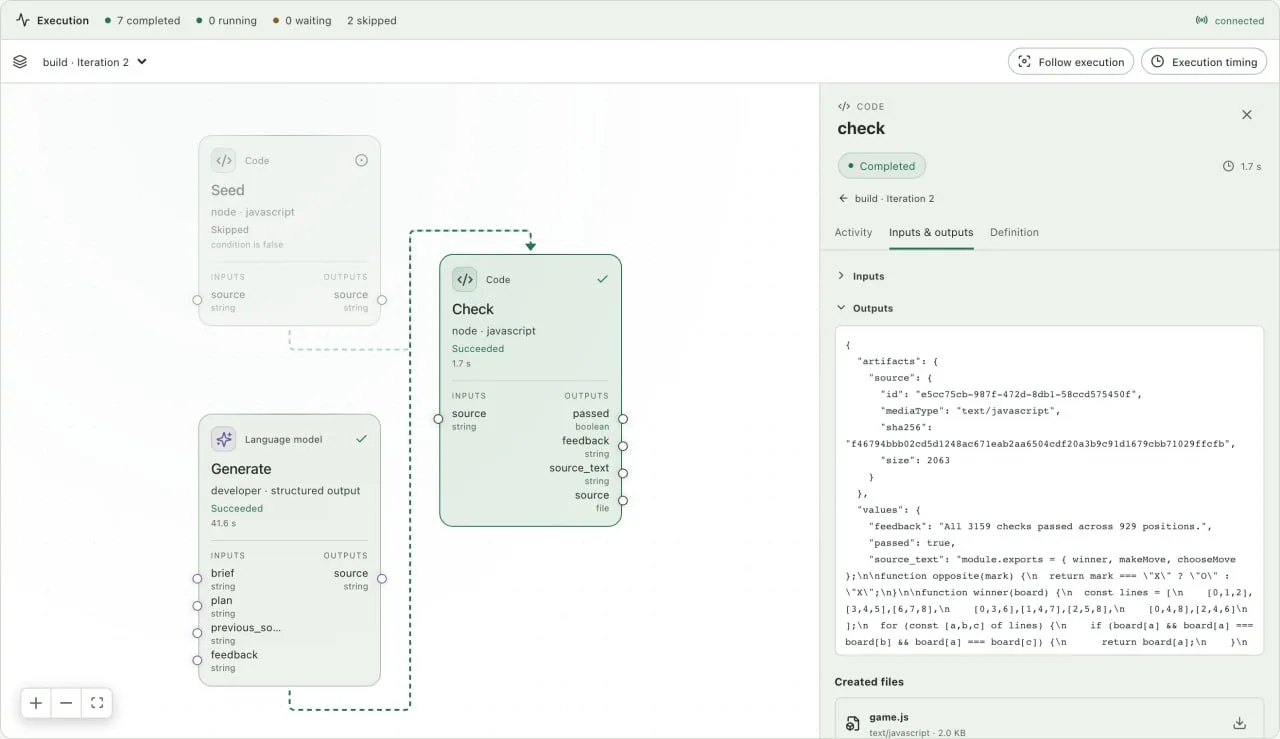Screen dimensions: 1280x739
Task: Click the '2 skipped' status count
Action: [x=372, y=20]
